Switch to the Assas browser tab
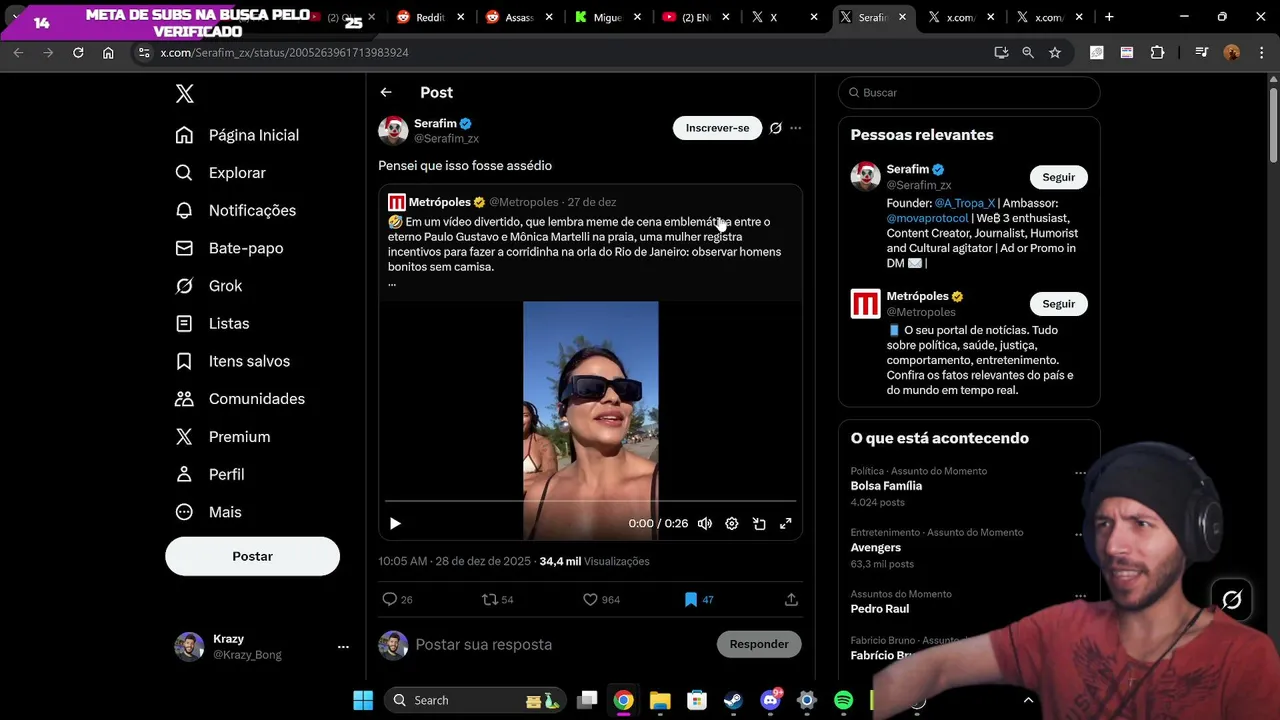 tap(519, 17)
